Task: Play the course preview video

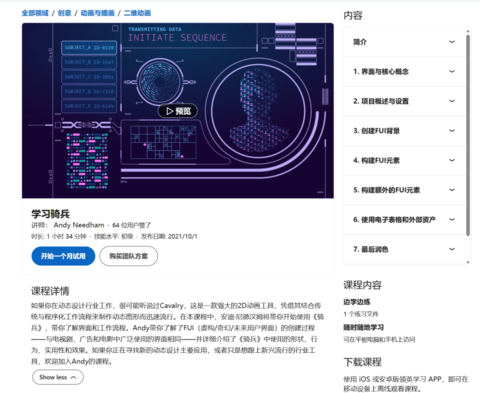Action: point(177,111)
